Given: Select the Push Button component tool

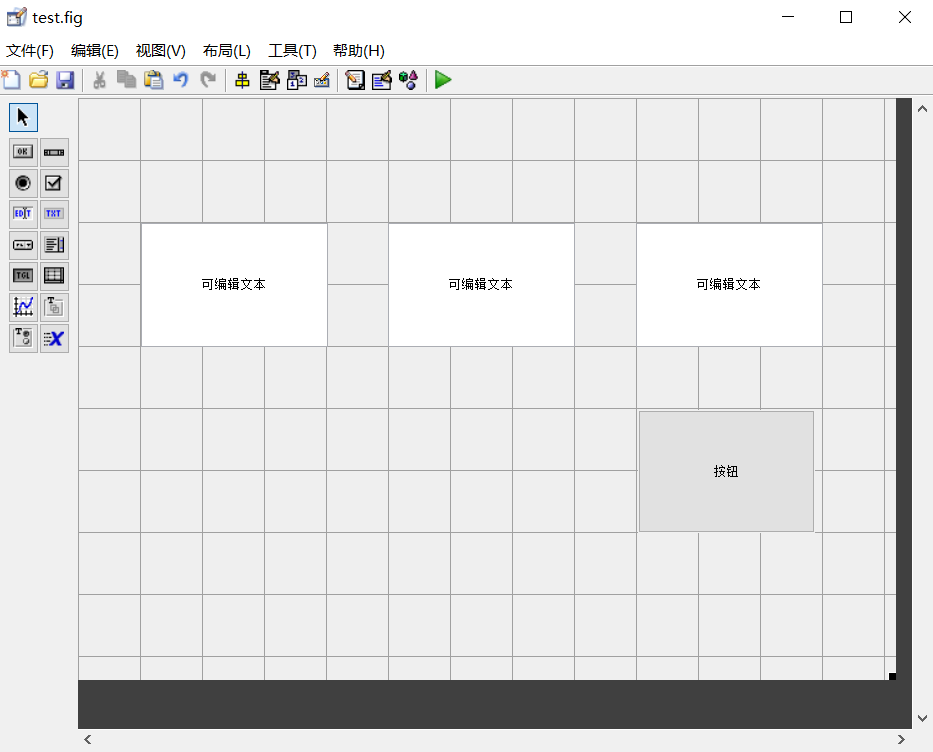Looking at the screenshot, I should pos(23,152).
